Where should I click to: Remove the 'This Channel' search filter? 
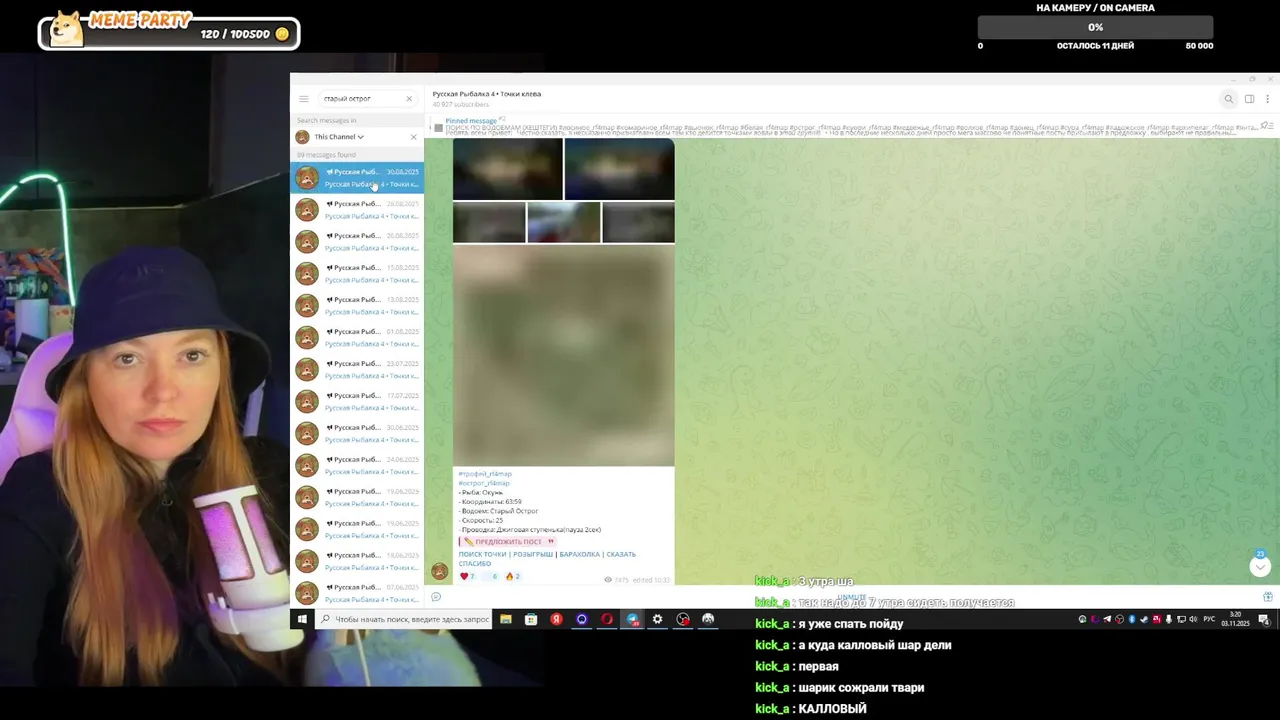pos(413,137)
